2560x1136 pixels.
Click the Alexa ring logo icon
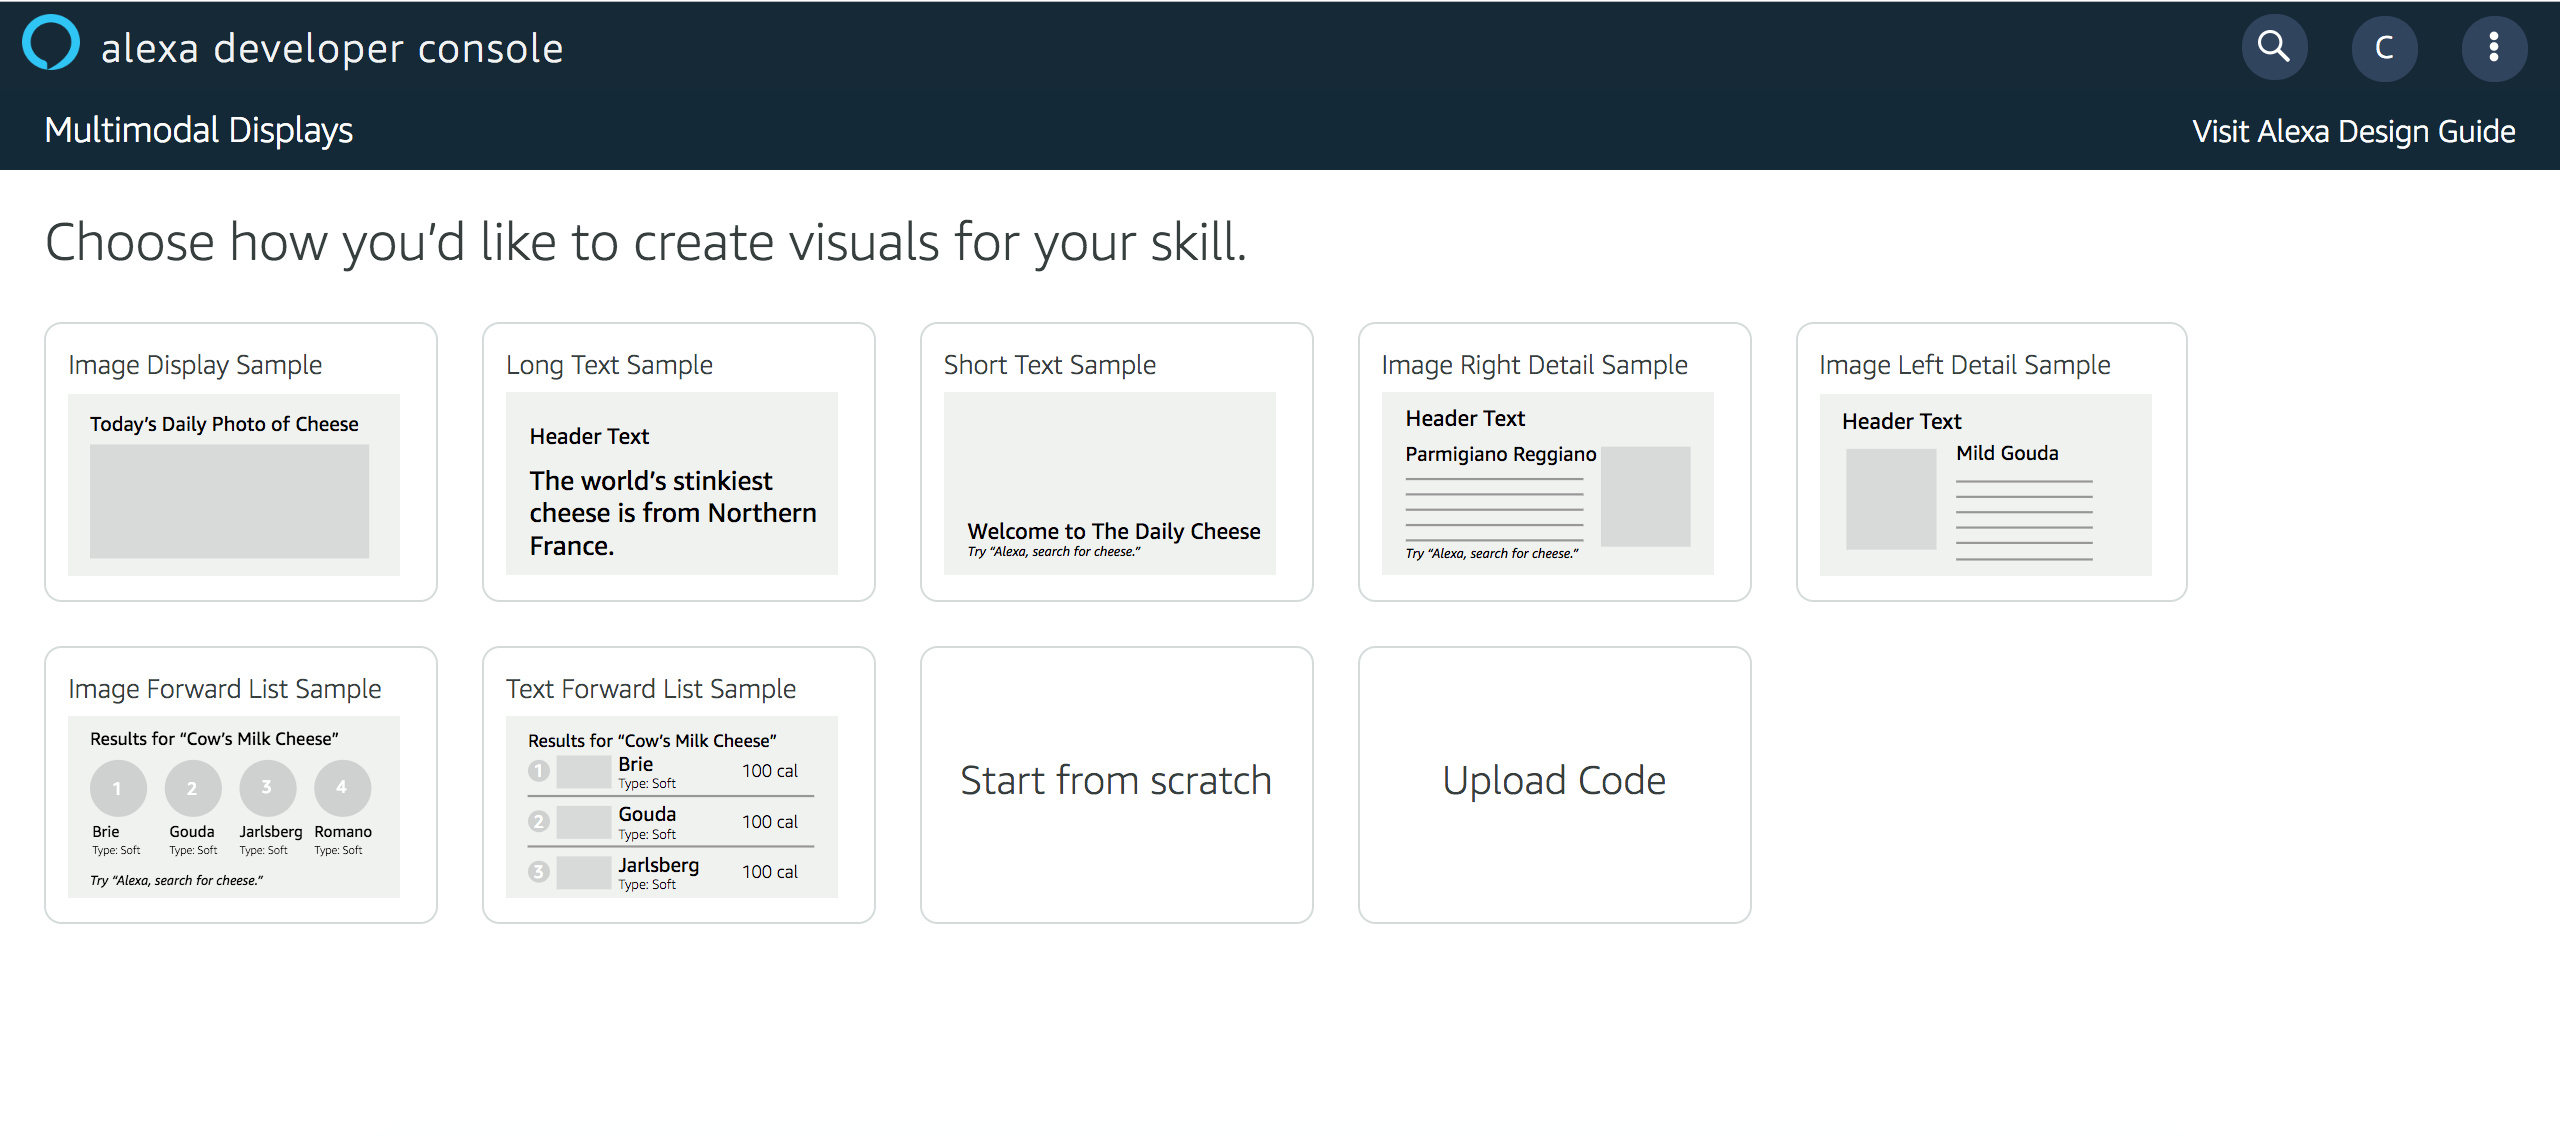pyautogui.click(x=50, y=44)
